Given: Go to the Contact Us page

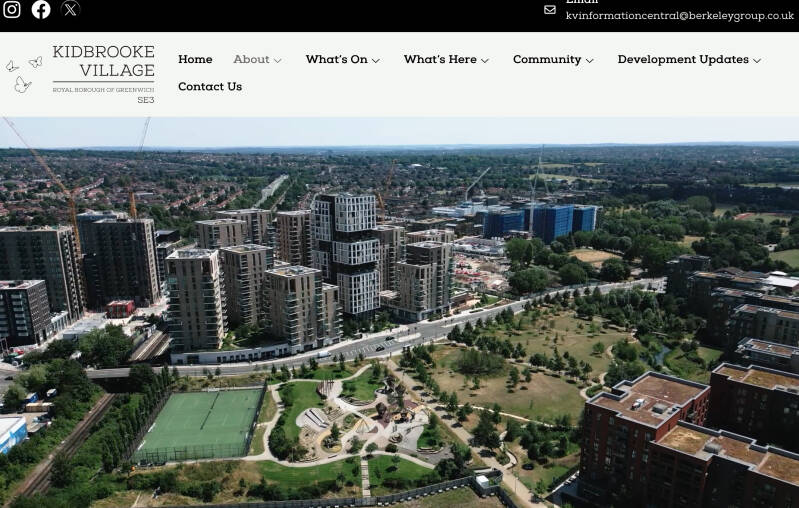Looking at the screenshot, I should tap(210, 87).
